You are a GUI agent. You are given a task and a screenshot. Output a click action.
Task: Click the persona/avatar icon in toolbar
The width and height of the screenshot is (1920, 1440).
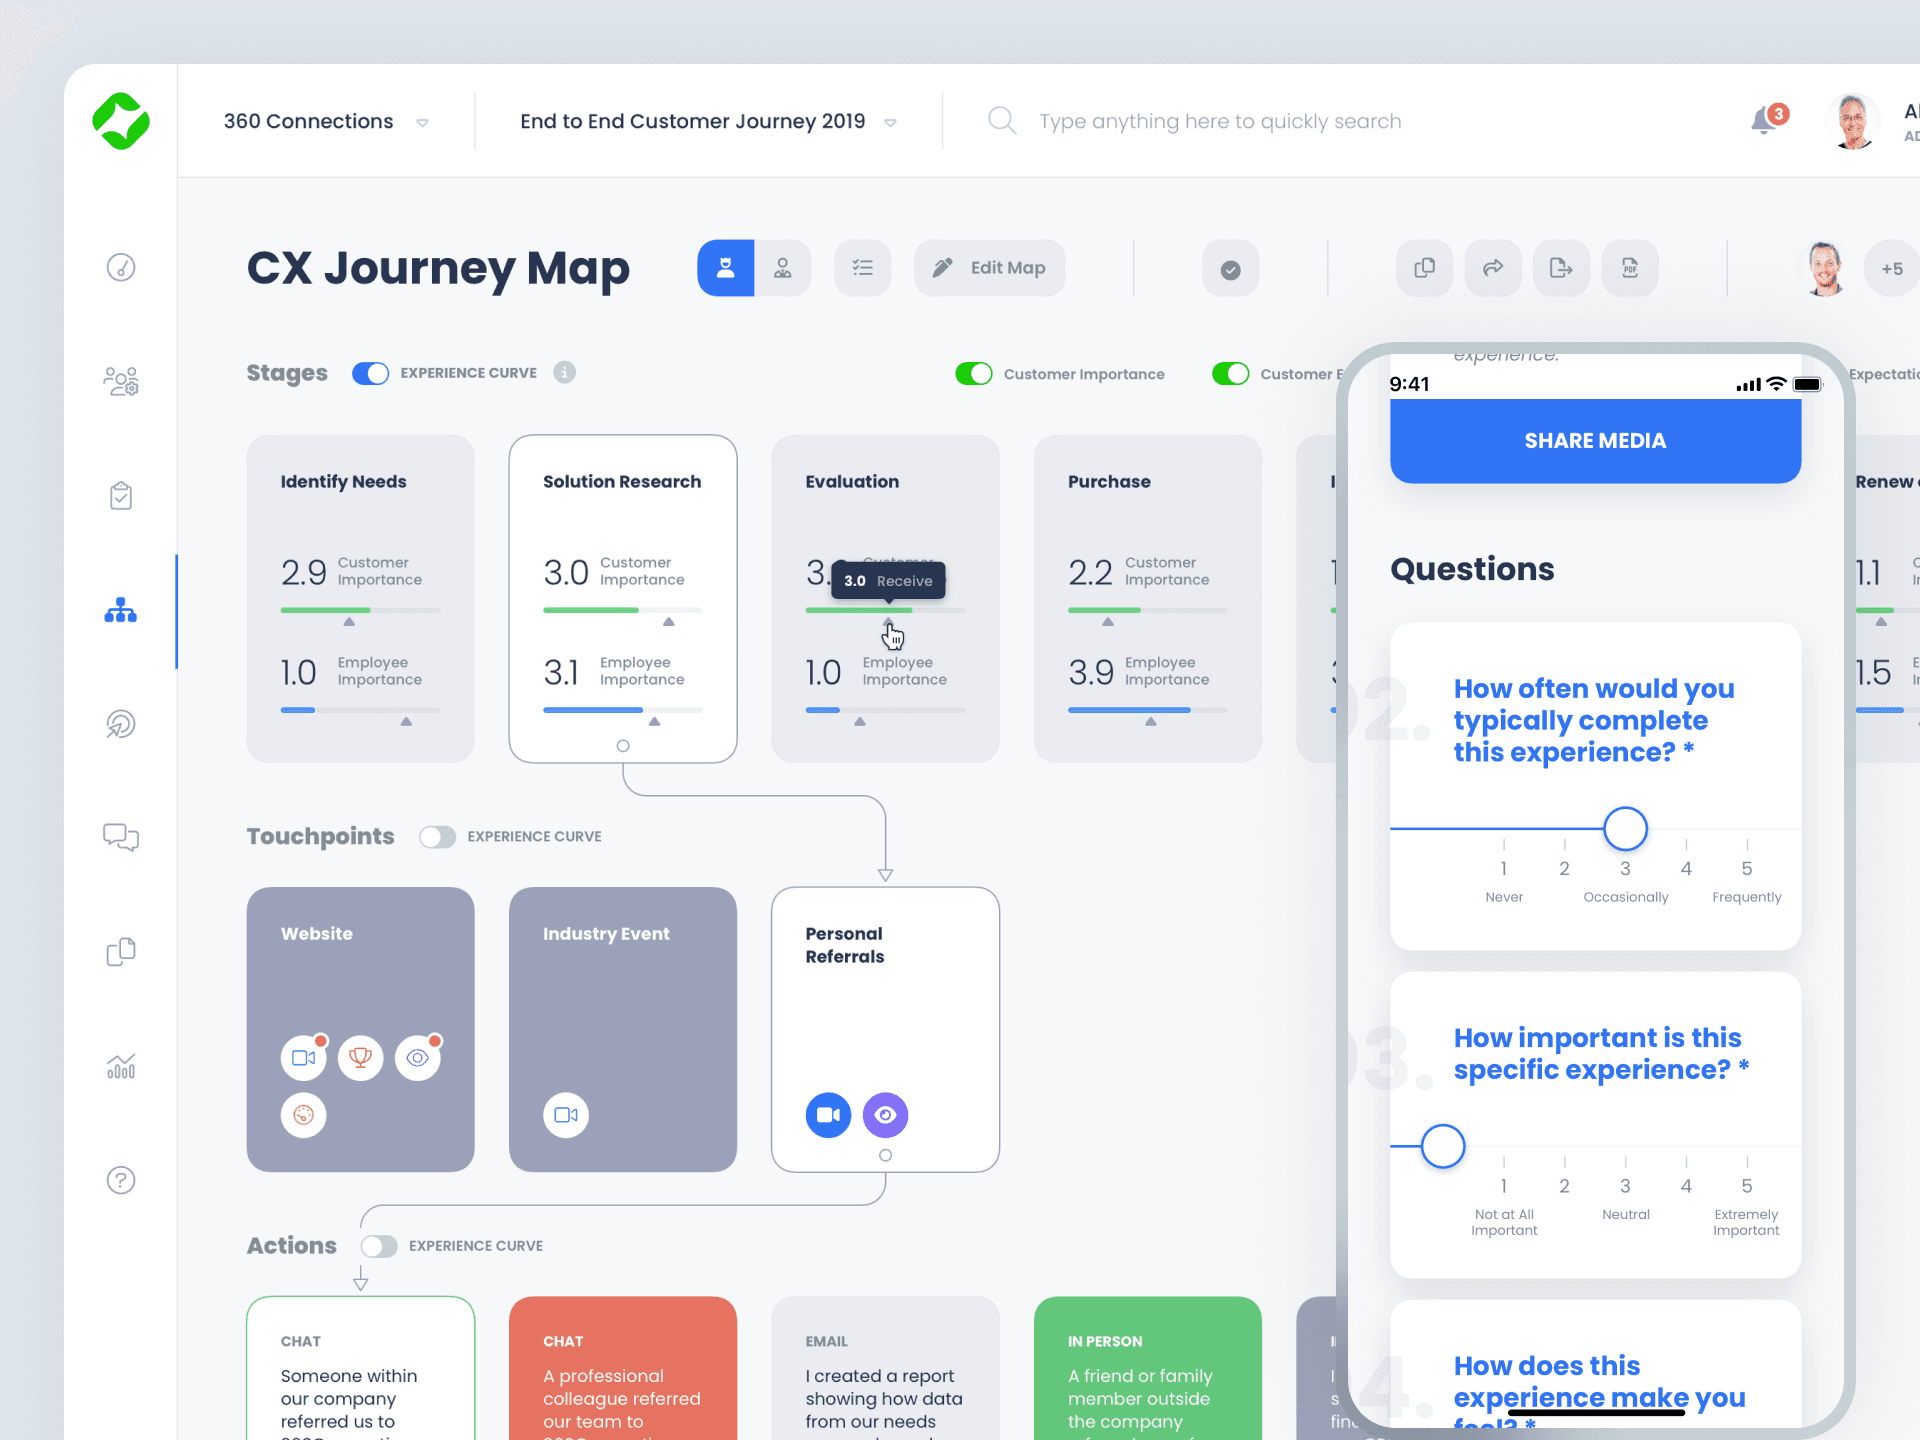tap(724, 268)
